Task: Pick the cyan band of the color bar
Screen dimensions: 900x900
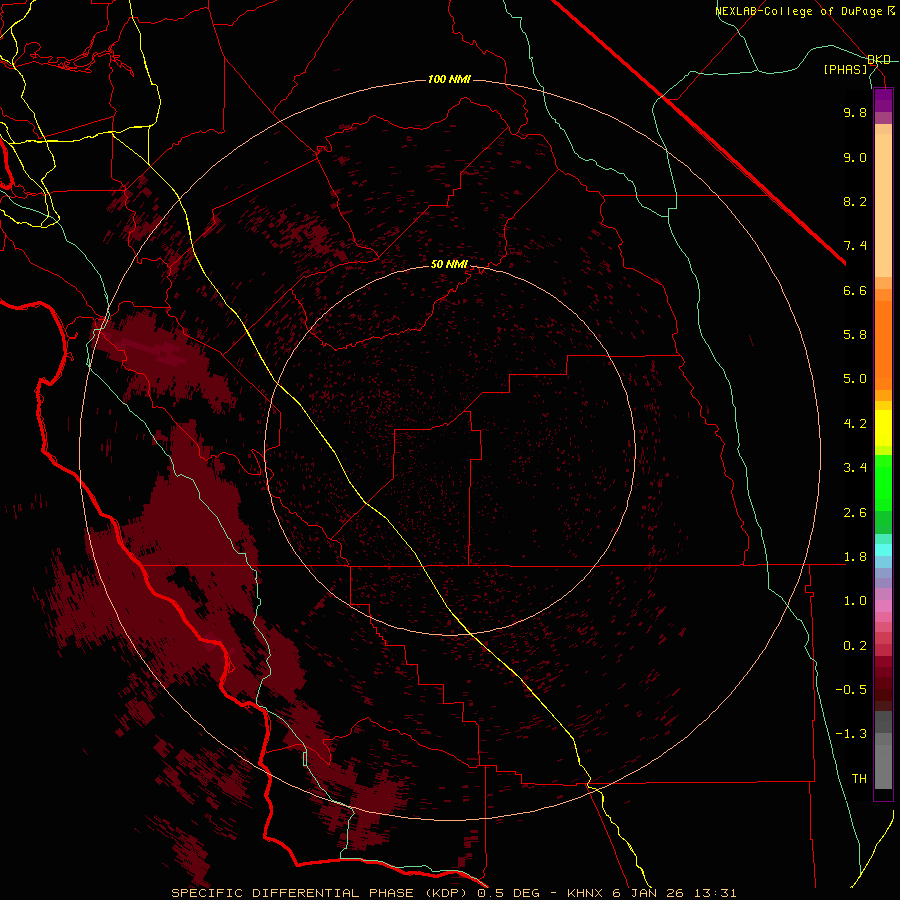Action: pyautogui.click(x=883, y=550)
